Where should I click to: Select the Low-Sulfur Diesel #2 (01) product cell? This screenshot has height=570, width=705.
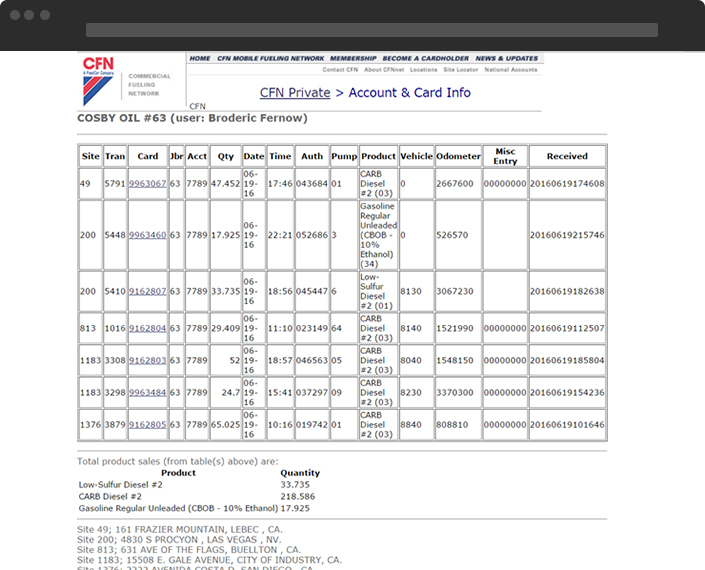tap(378, 291)
